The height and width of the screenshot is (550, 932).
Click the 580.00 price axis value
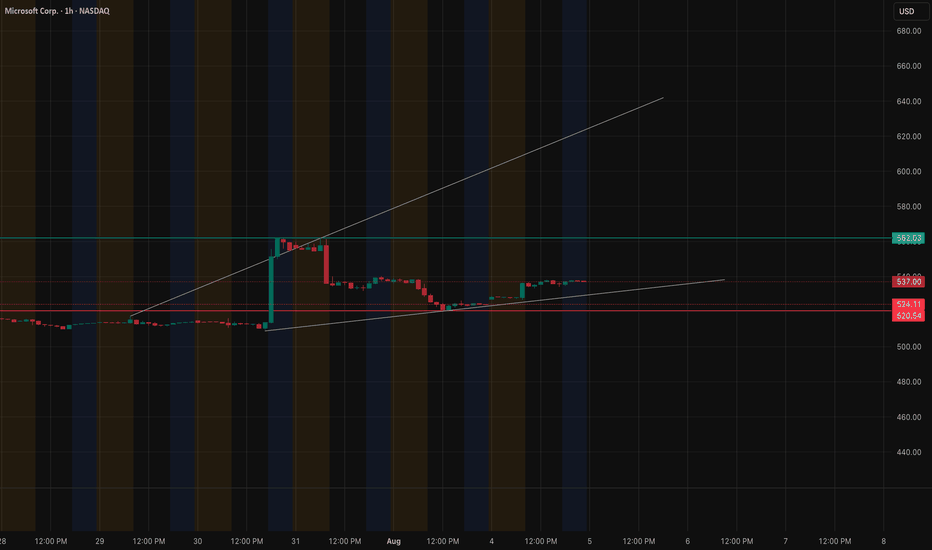[909, 206]
